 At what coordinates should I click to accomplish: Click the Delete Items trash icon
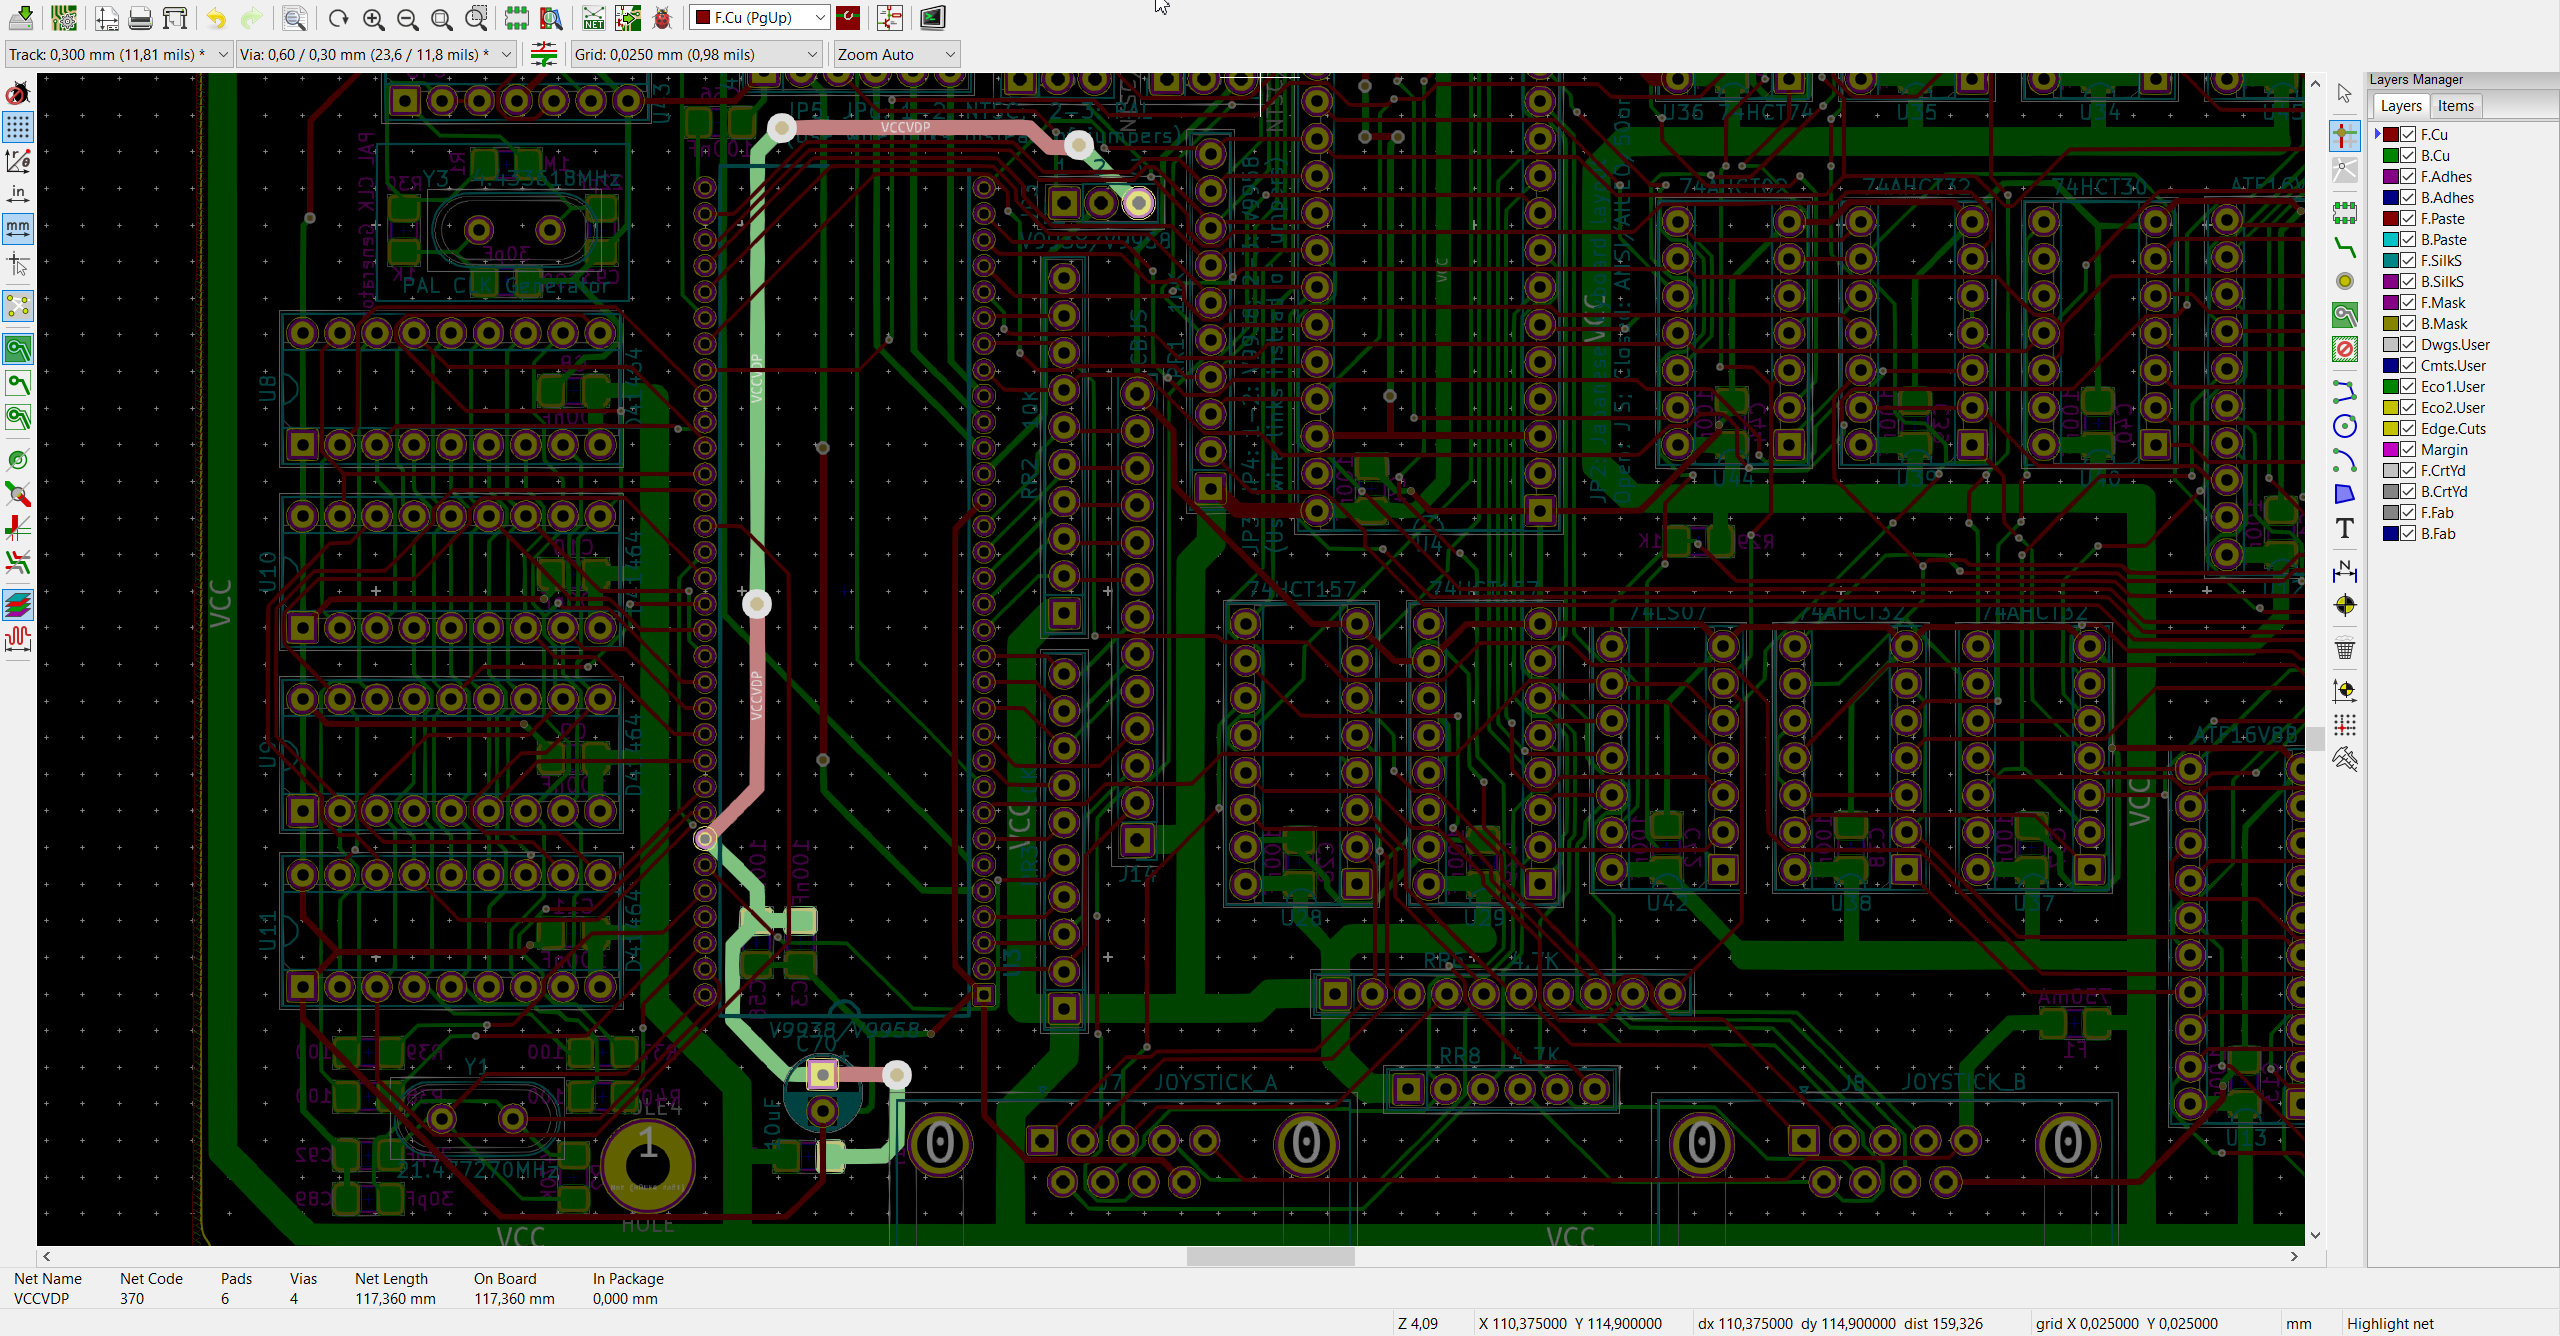[x=2344, y=648]
